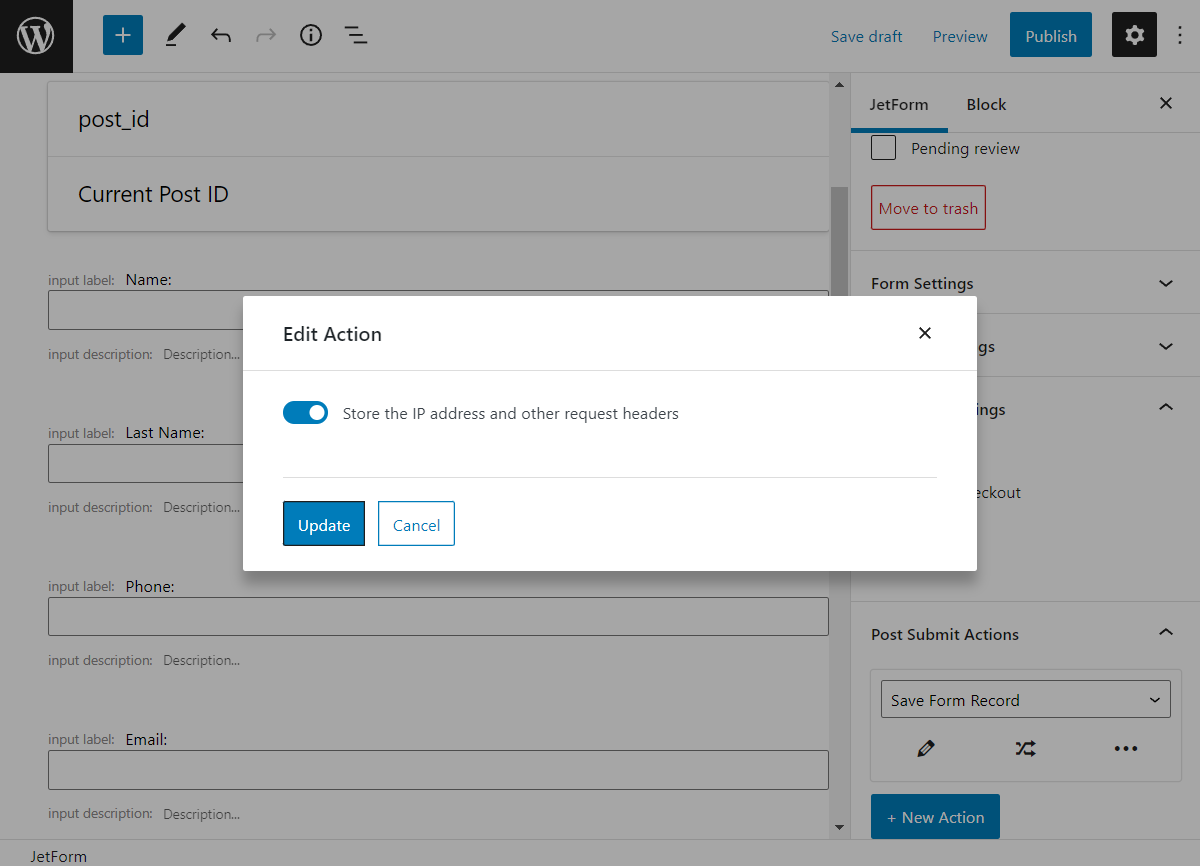Image resolution: width=1200 pixels, height=866 pixels.
Task: Collapse the Post Submit Actions section
Action: (x=1165, y=633)
